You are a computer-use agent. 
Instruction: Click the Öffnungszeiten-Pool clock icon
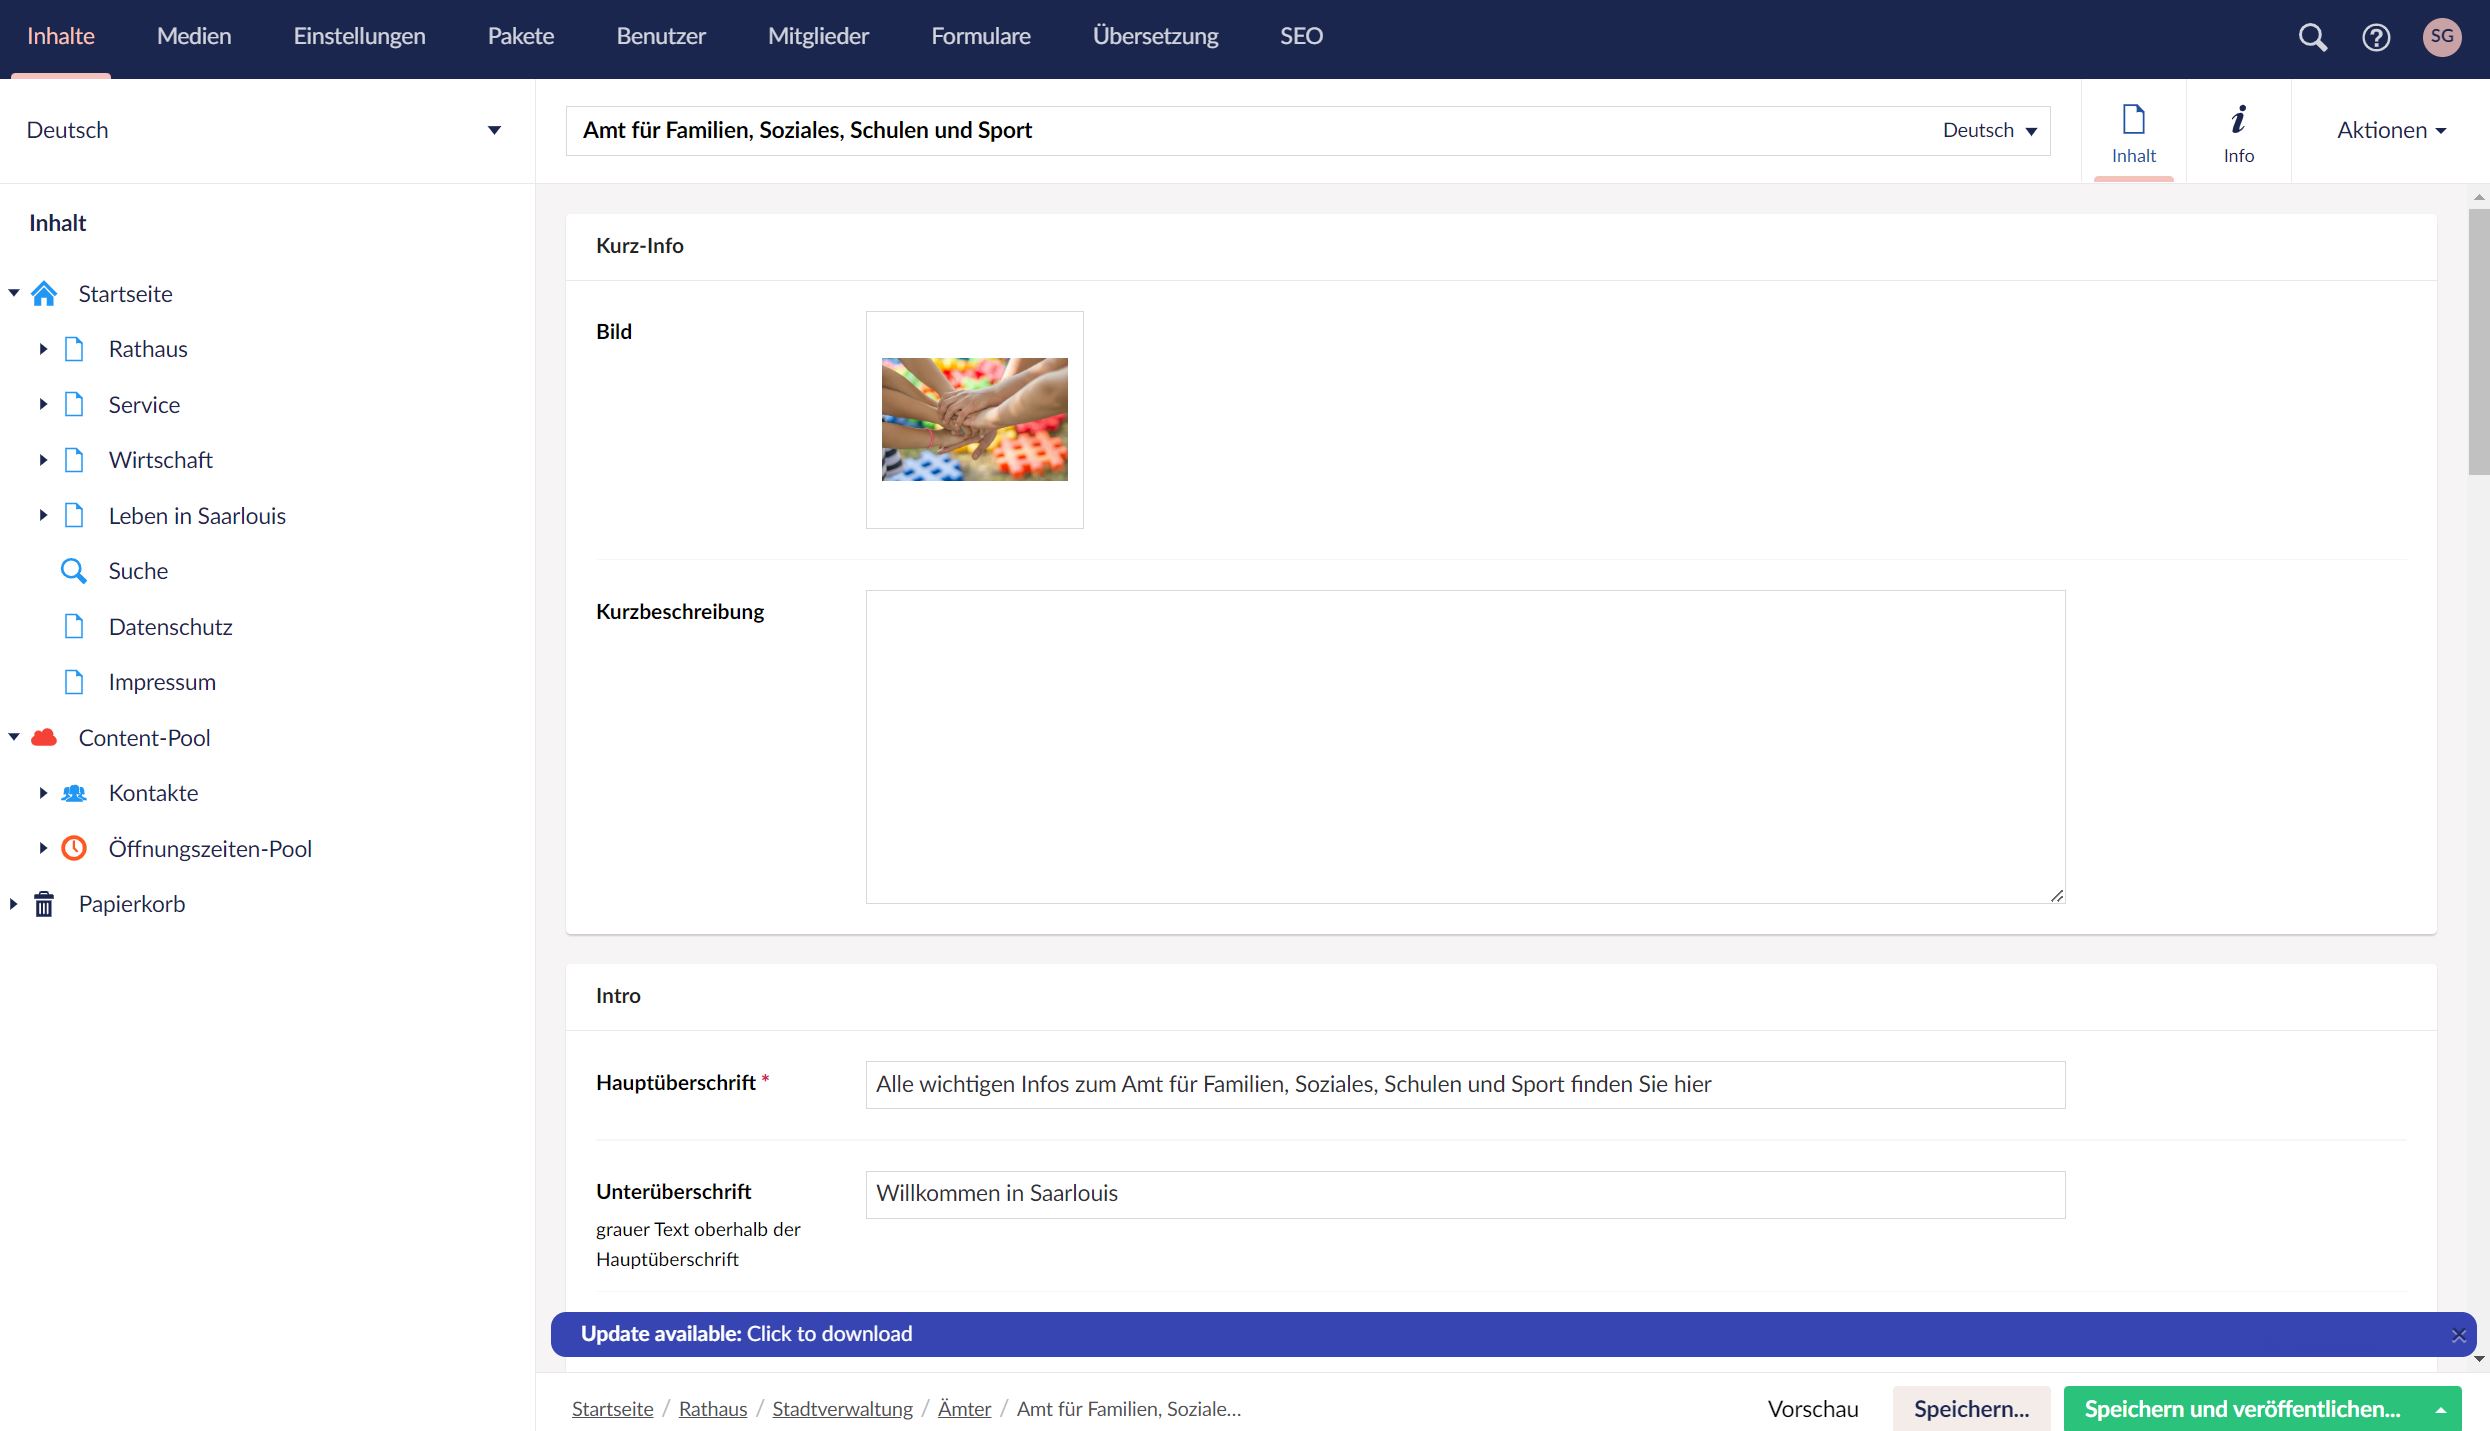coord(74,849)
